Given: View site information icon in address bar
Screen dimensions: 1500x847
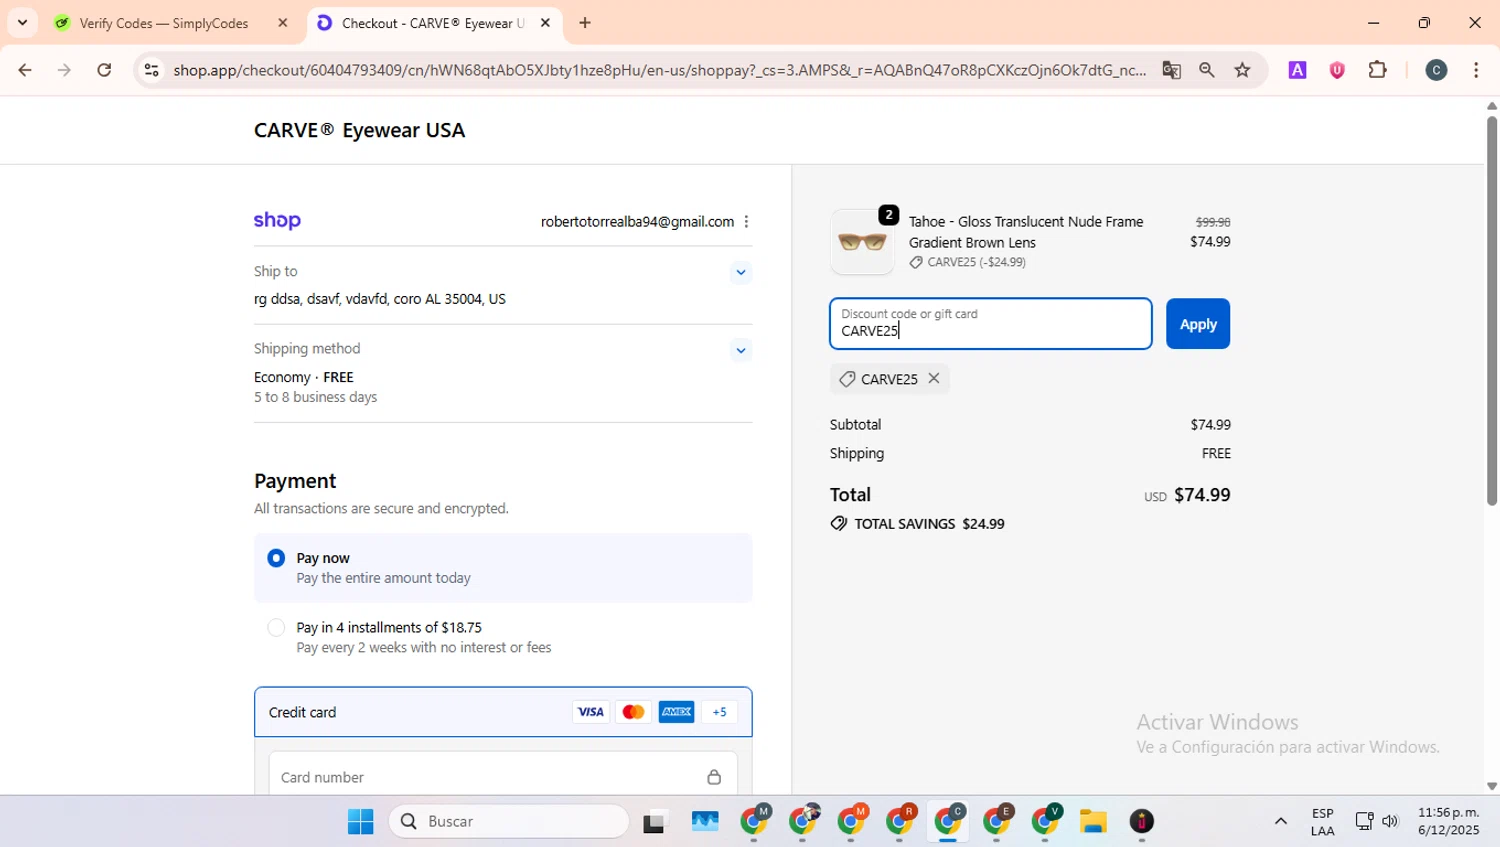Looking at the screenshot, I should tap(152, 70).
